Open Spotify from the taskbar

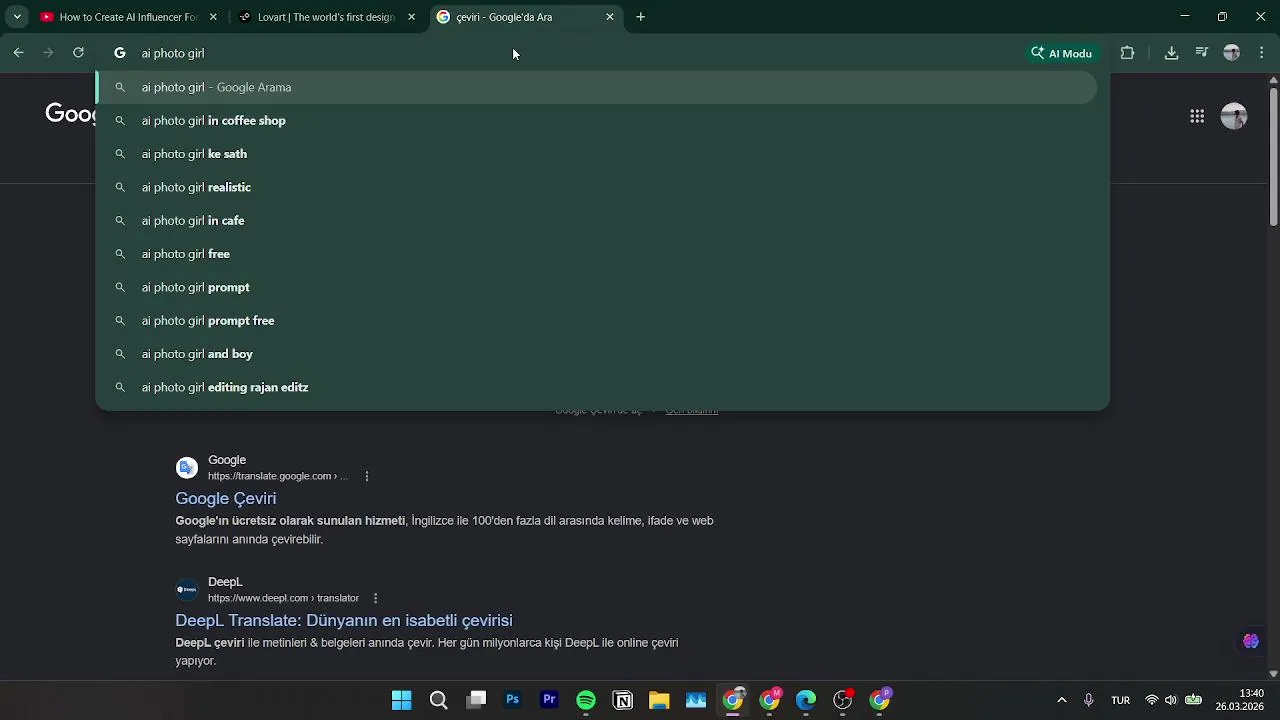pyautogui.click(x=586, y=700)
